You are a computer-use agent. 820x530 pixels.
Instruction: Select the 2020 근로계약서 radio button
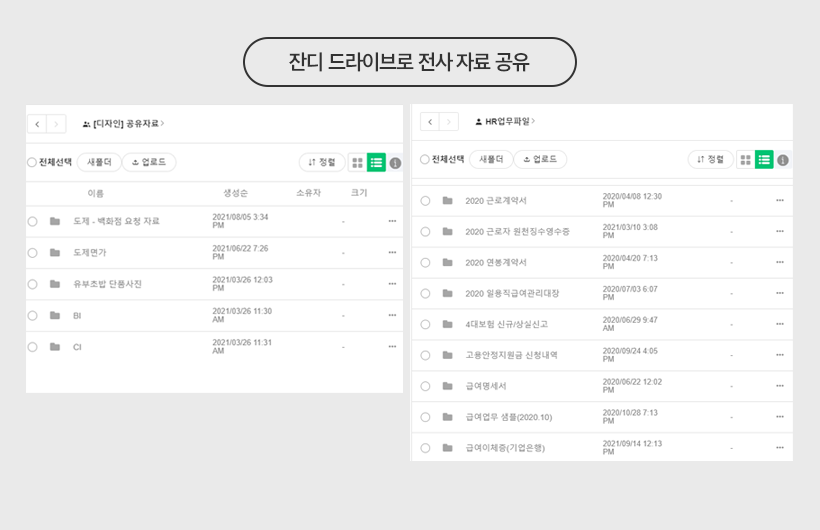pyautogui.click(x=425, y=201)
